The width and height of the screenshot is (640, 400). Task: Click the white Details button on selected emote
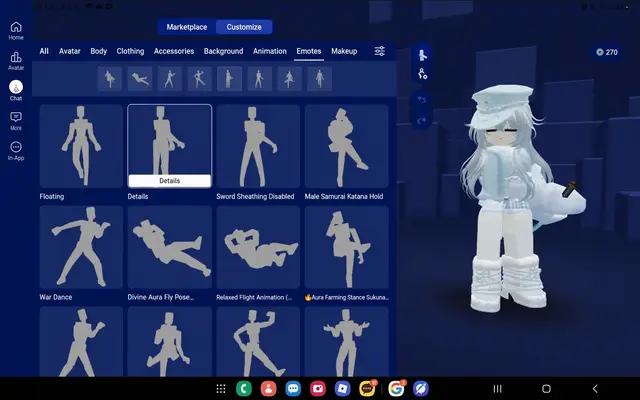169,181
